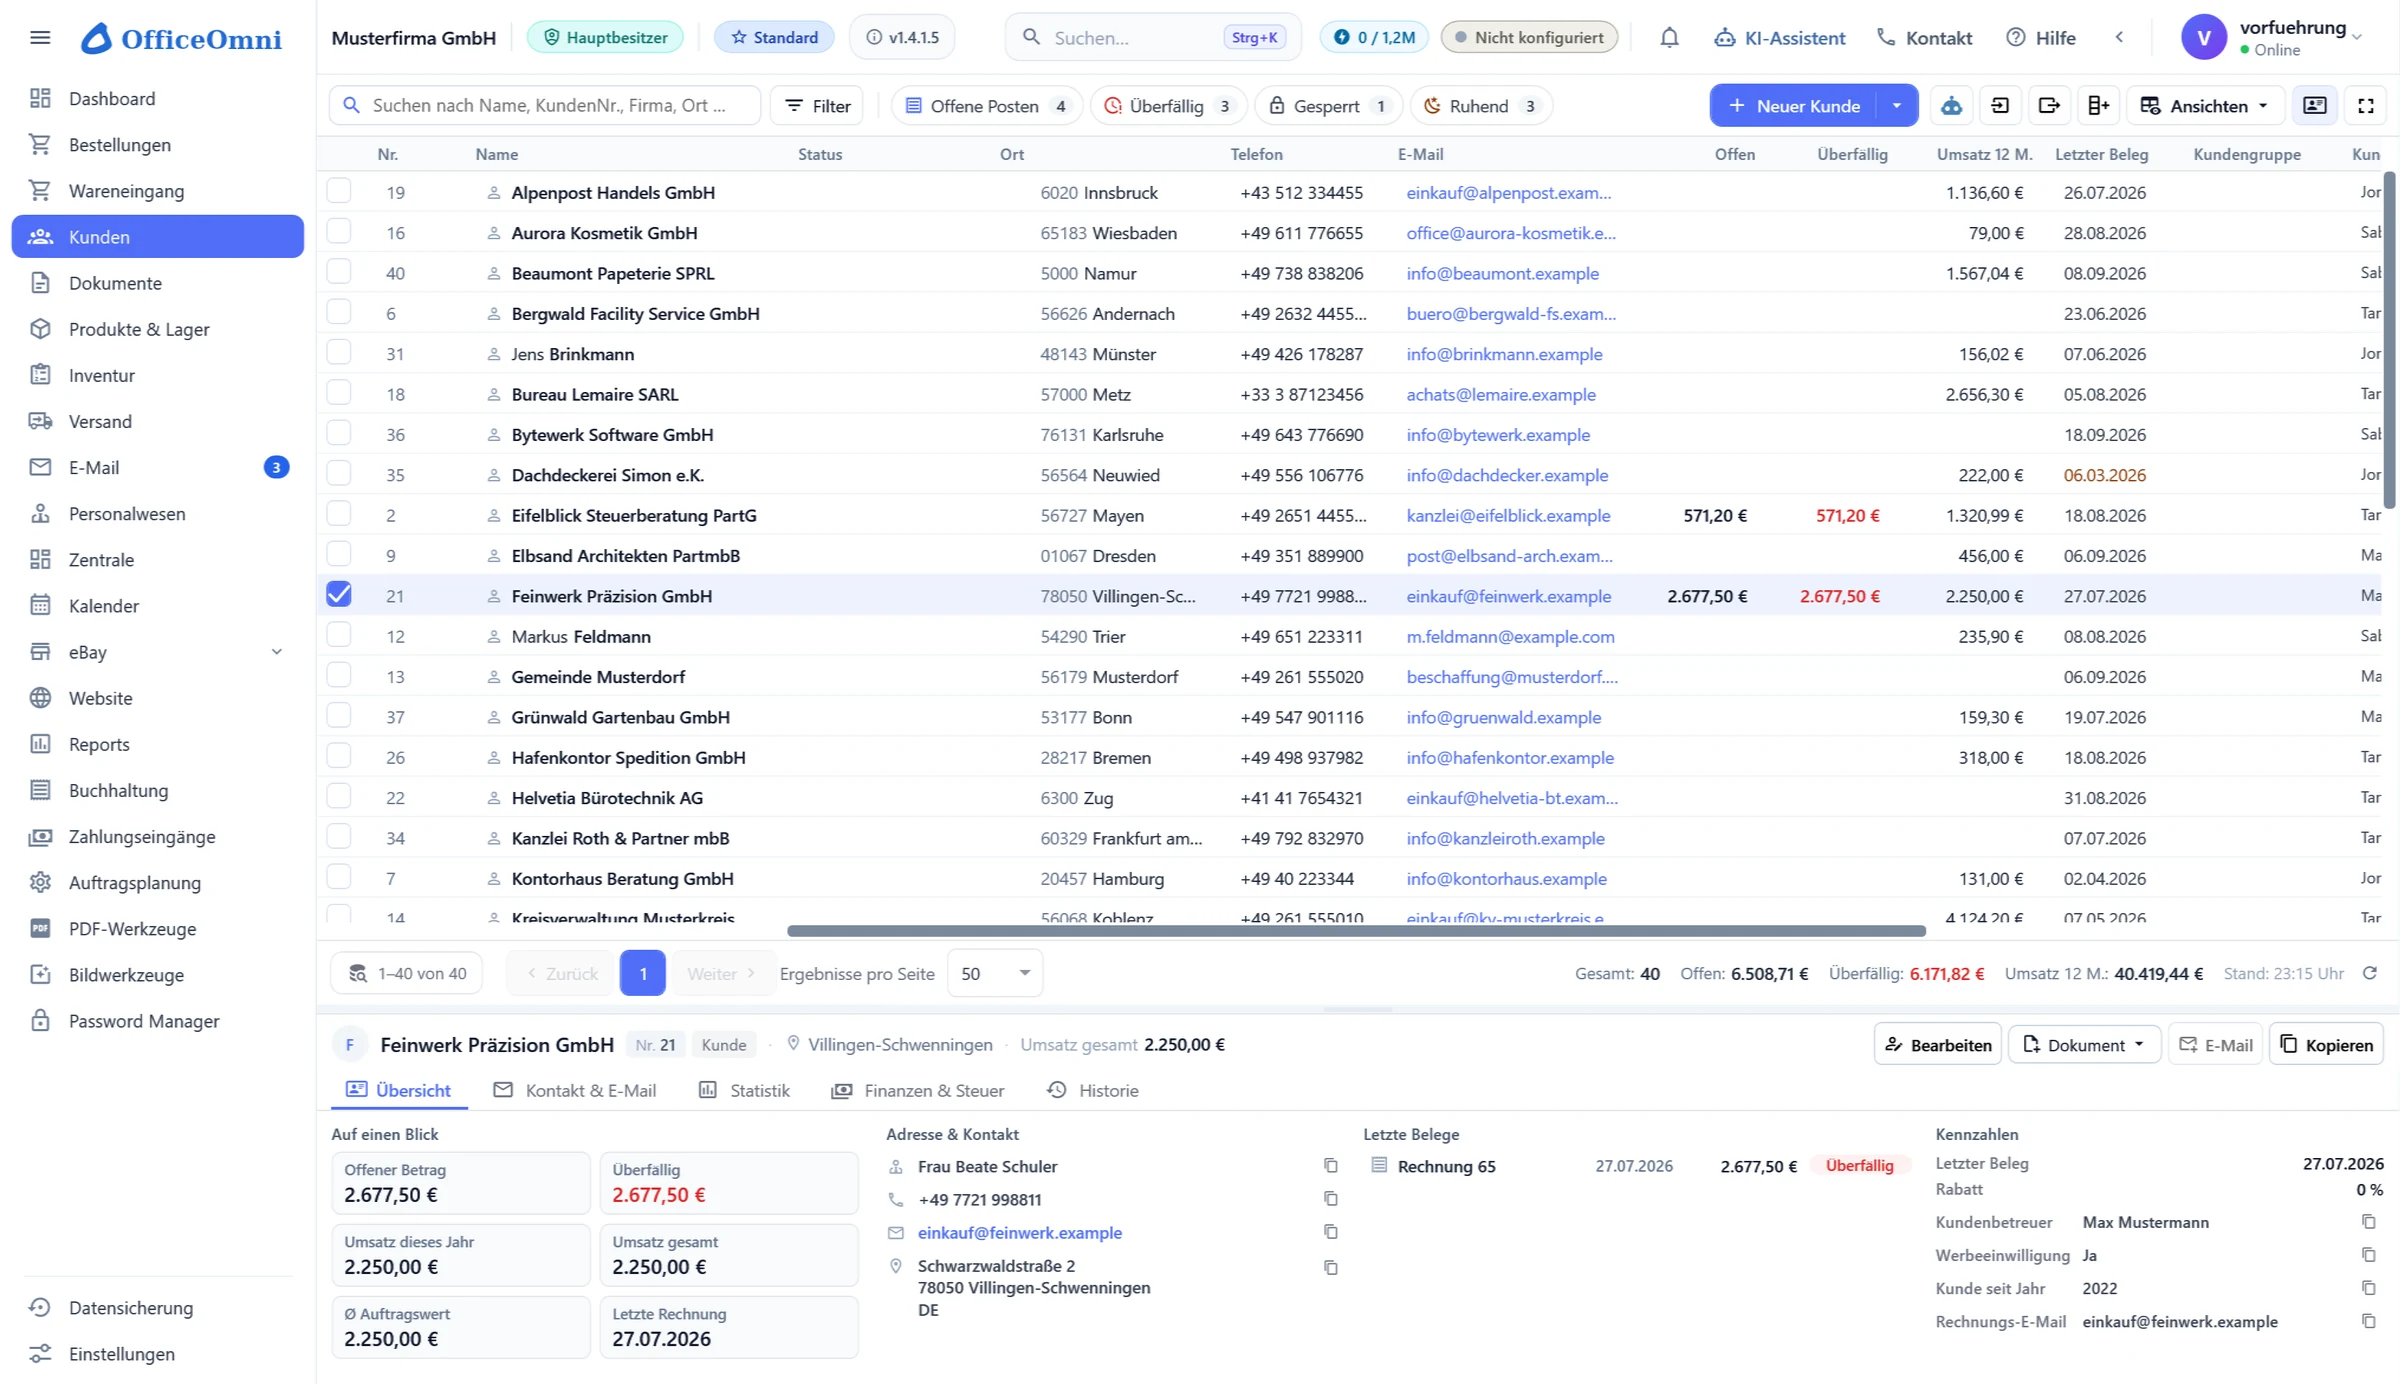Open the Finanzen & Steuer tab
The image size is (2400, 1384).
[x=918, y=1090]
